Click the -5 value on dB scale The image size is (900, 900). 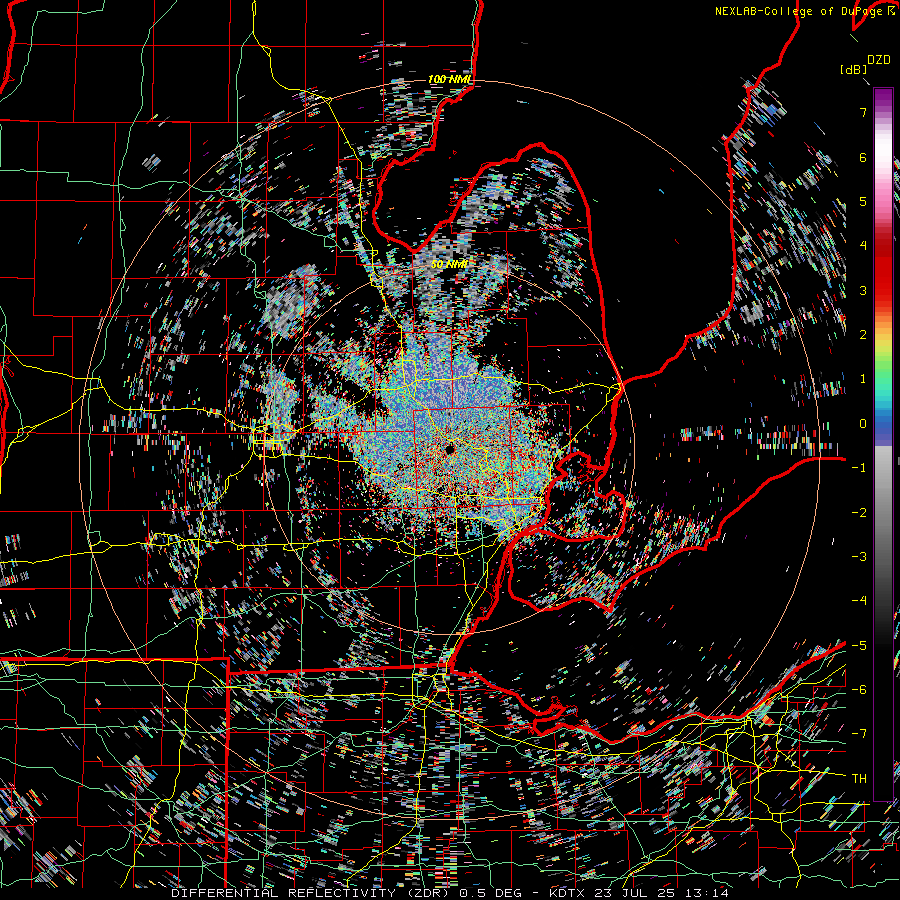click(x=859, y=646)
